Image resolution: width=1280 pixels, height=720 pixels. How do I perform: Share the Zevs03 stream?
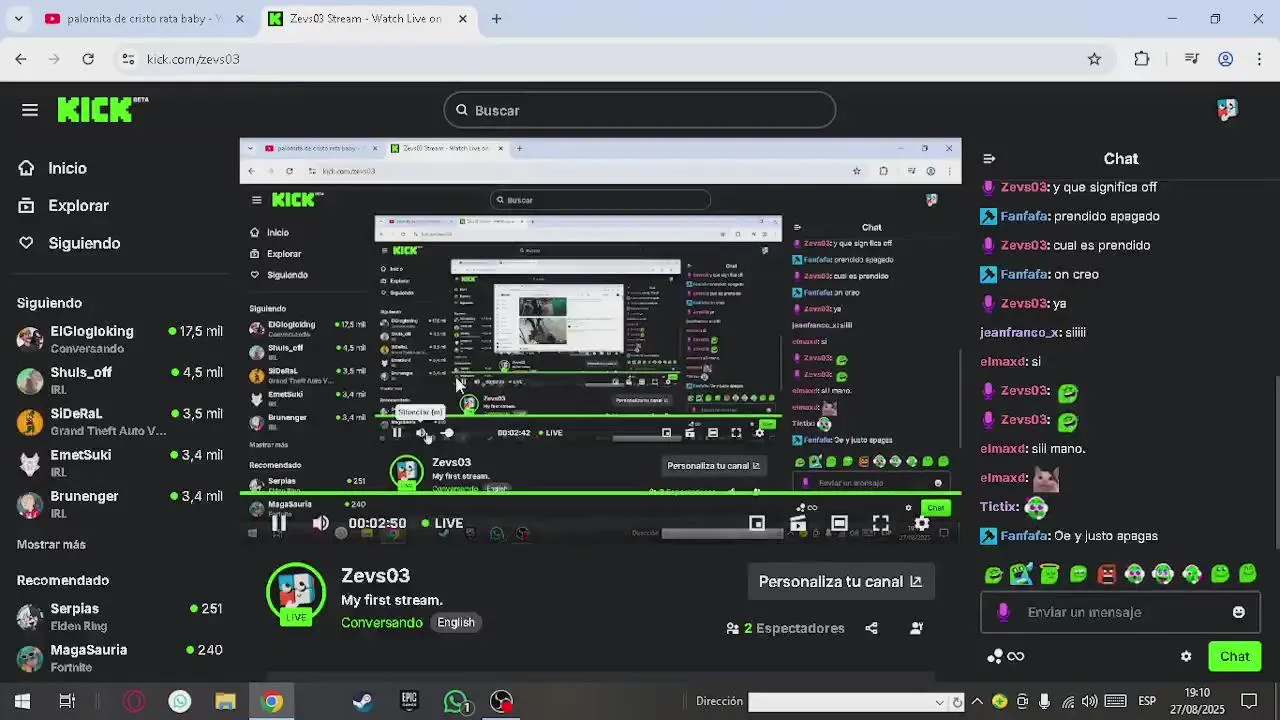pyautogui.click(x=871, y=628)
